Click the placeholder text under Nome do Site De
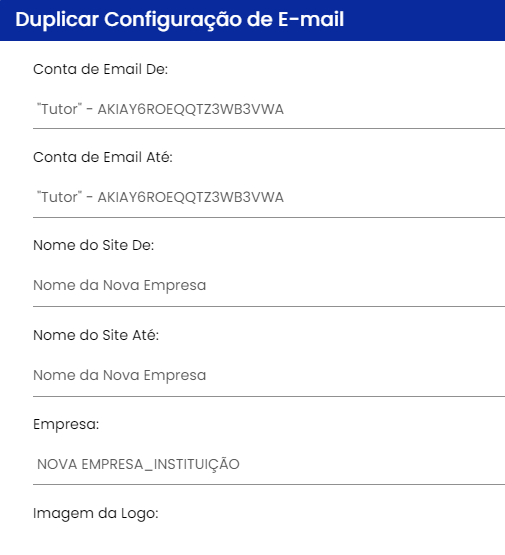The height and width of the screenshot is (555, 505). [120, 285]
